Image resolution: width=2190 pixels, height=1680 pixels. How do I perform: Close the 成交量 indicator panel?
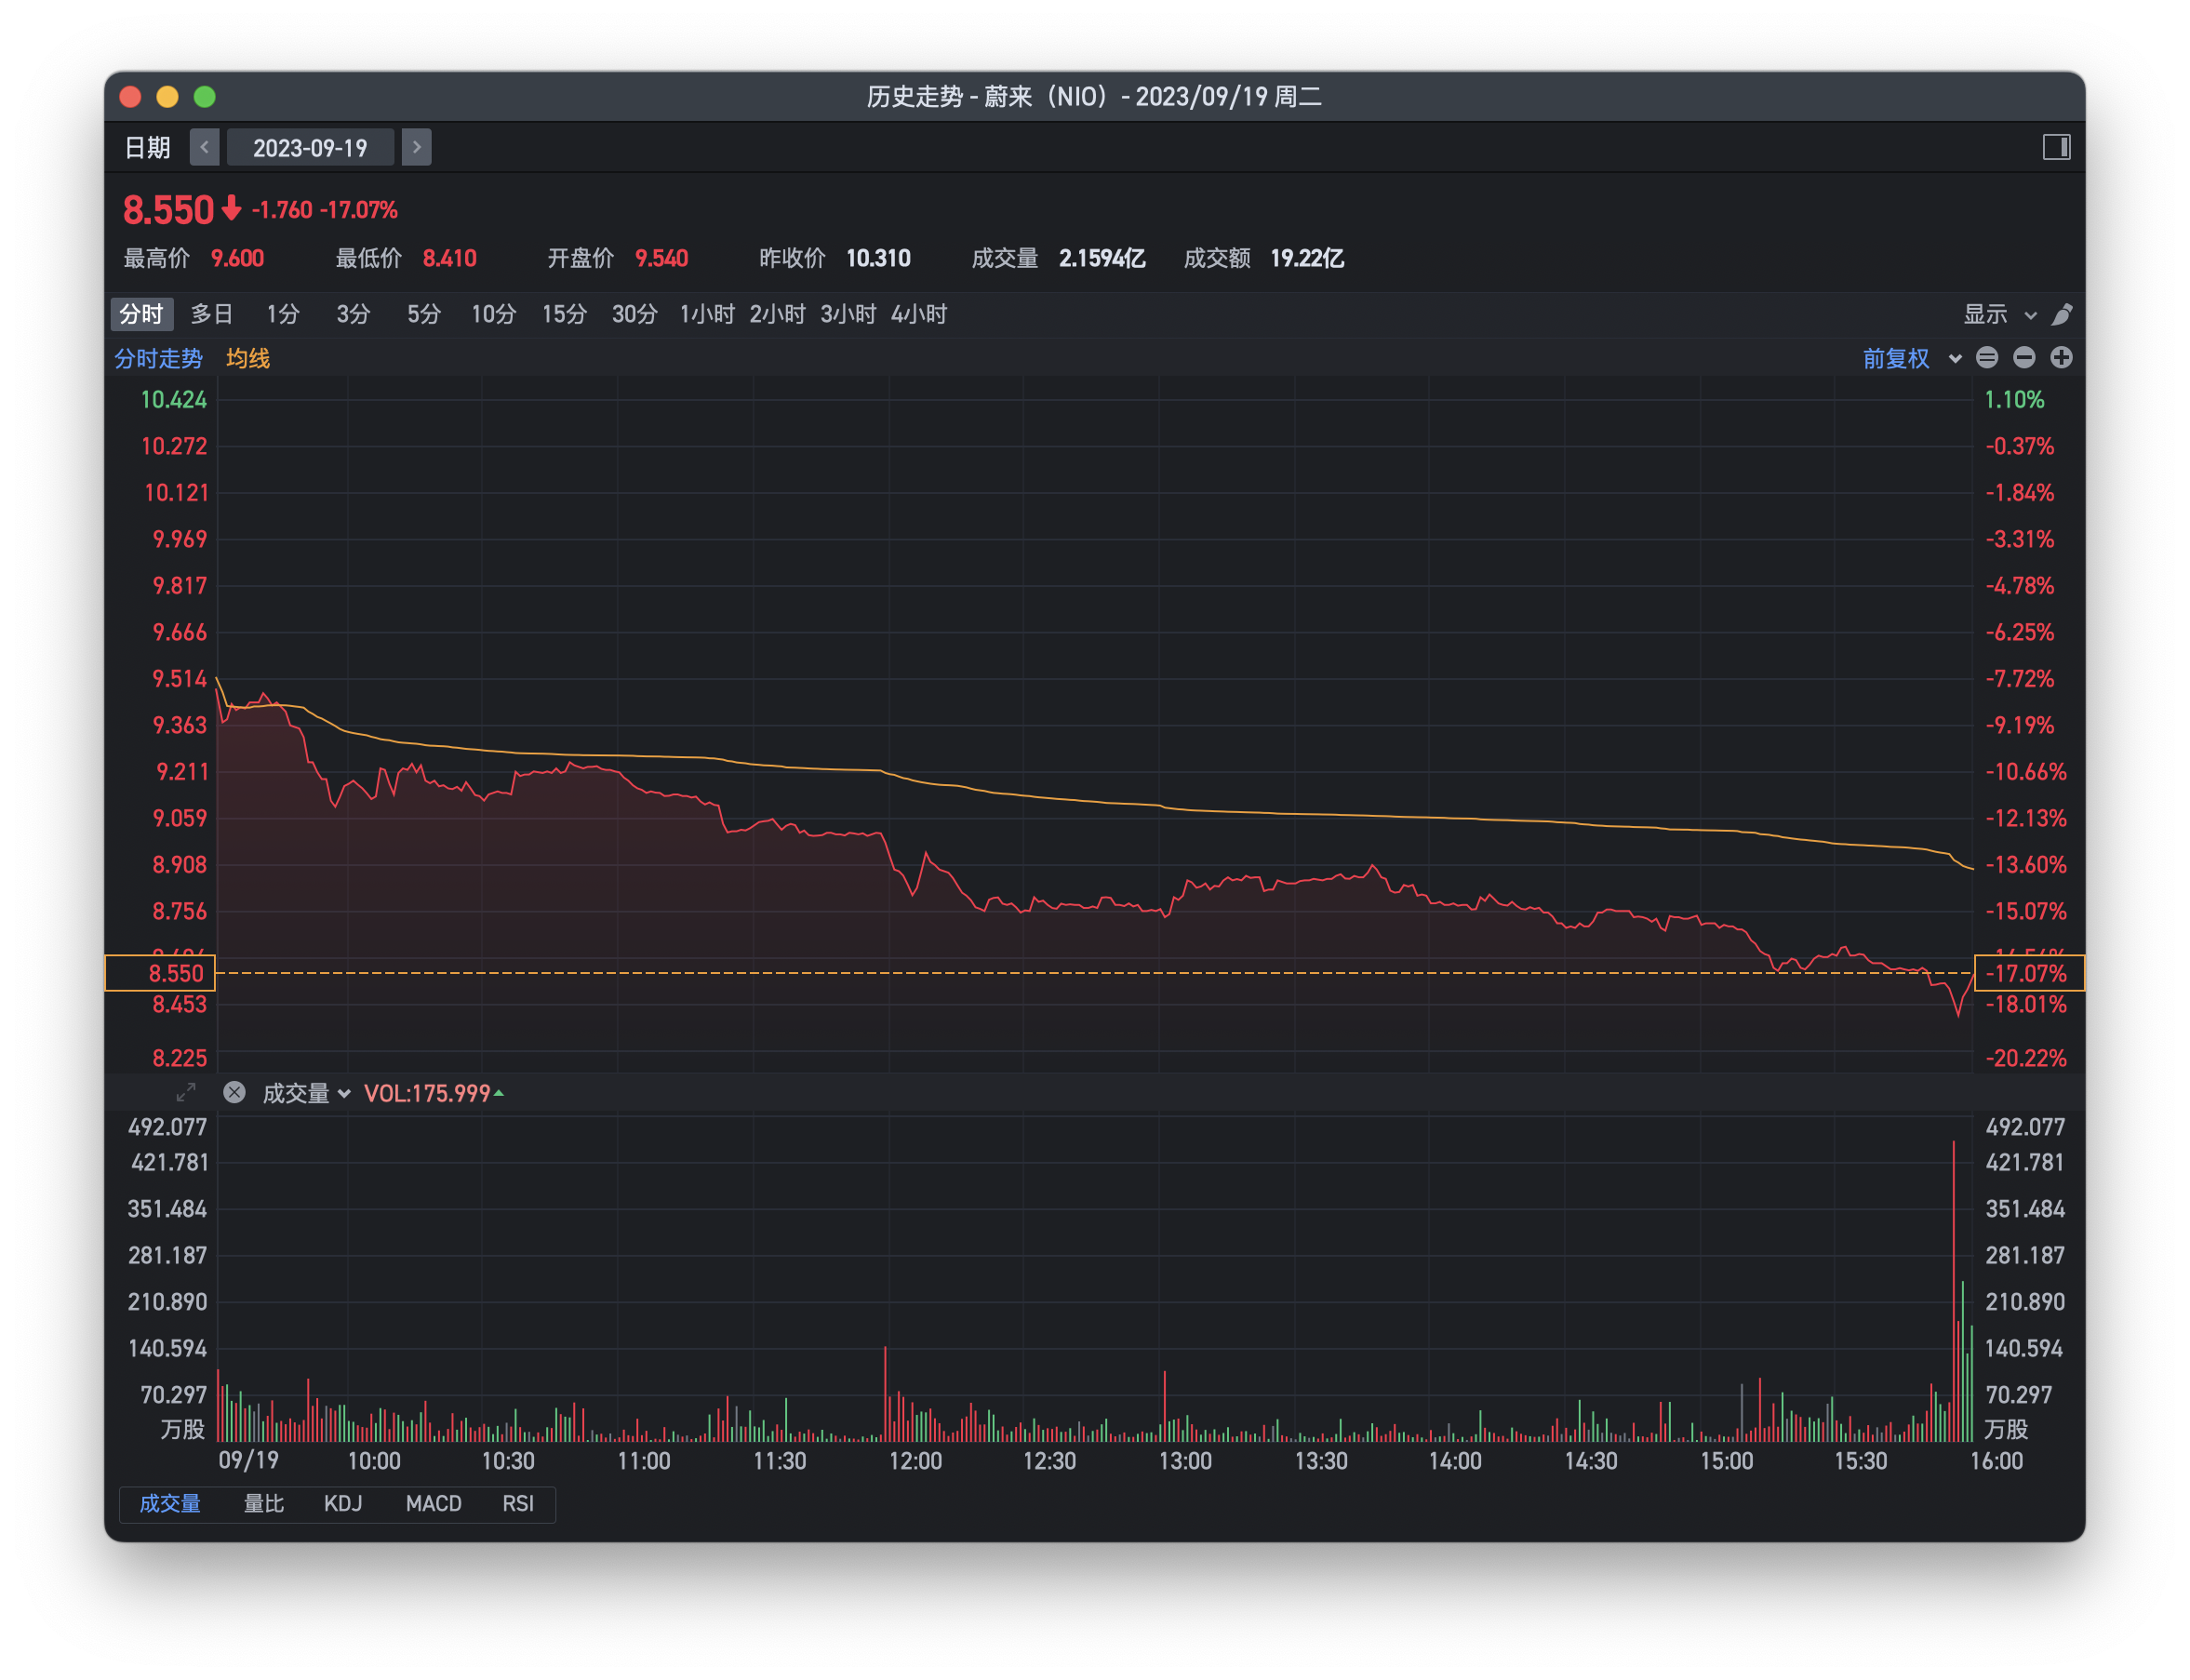point(234,1092)
